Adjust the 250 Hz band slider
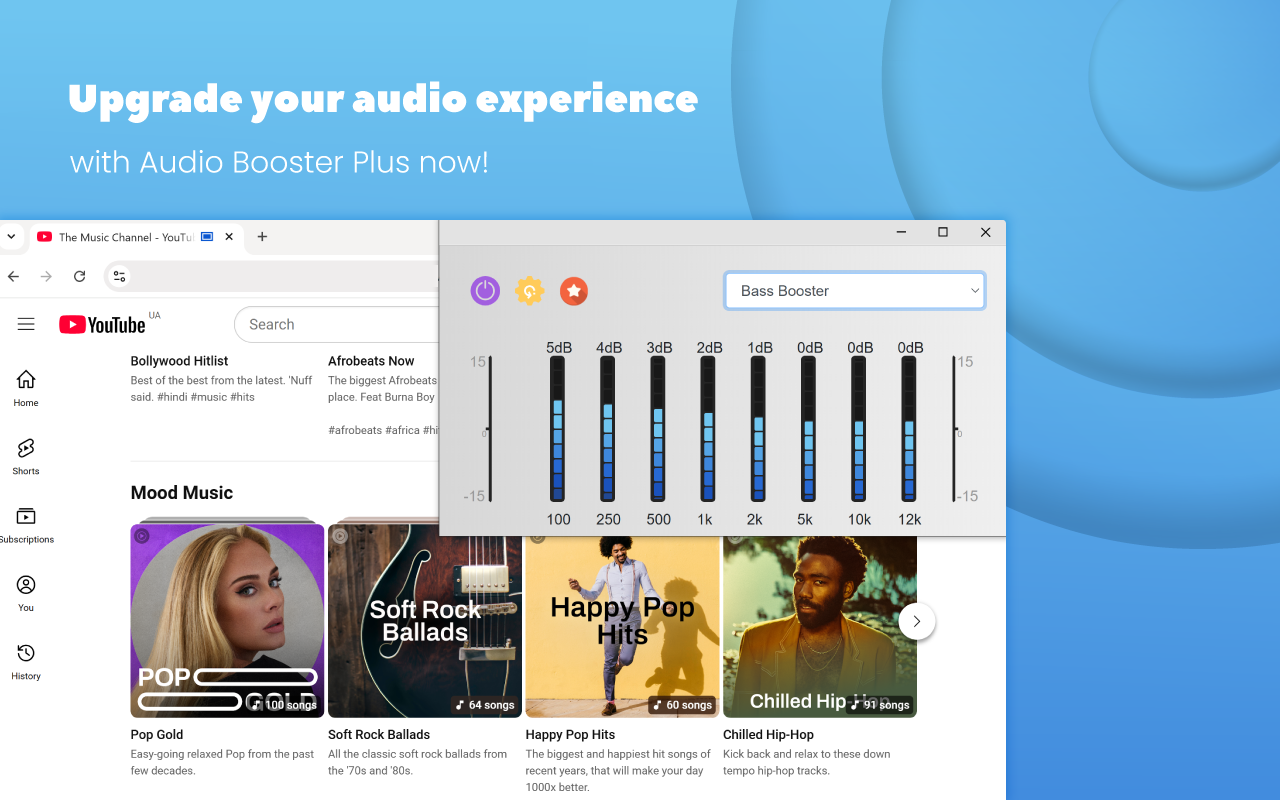The image size is (1280, 800). tap(608, 429)
